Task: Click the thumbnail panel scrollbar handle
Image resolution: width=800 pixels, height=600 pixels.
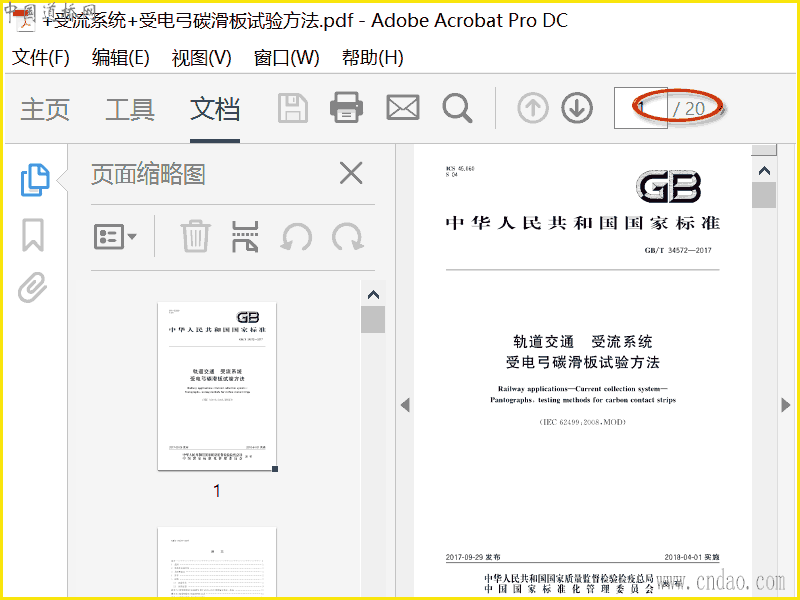Action: pos(373,319)
